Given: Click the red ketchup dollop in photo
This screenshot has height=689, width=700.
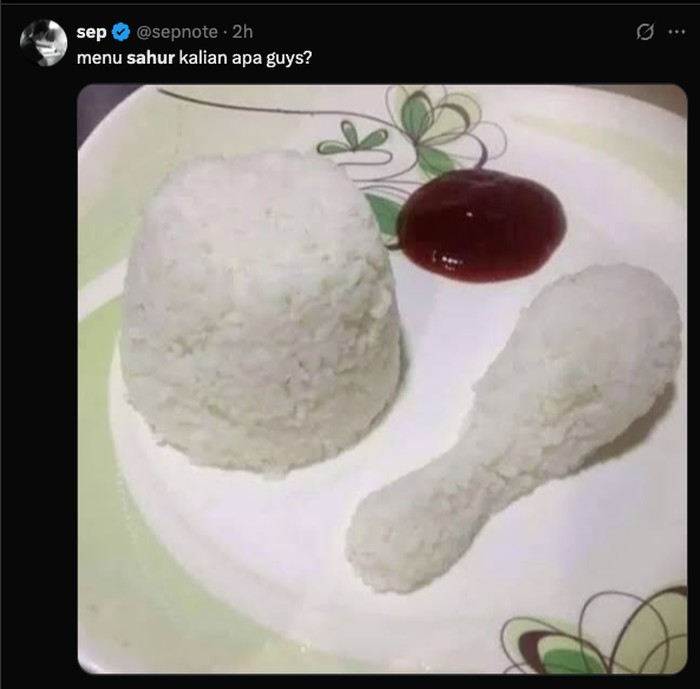Looking at the screenshot, I should (x=481, y=225).
